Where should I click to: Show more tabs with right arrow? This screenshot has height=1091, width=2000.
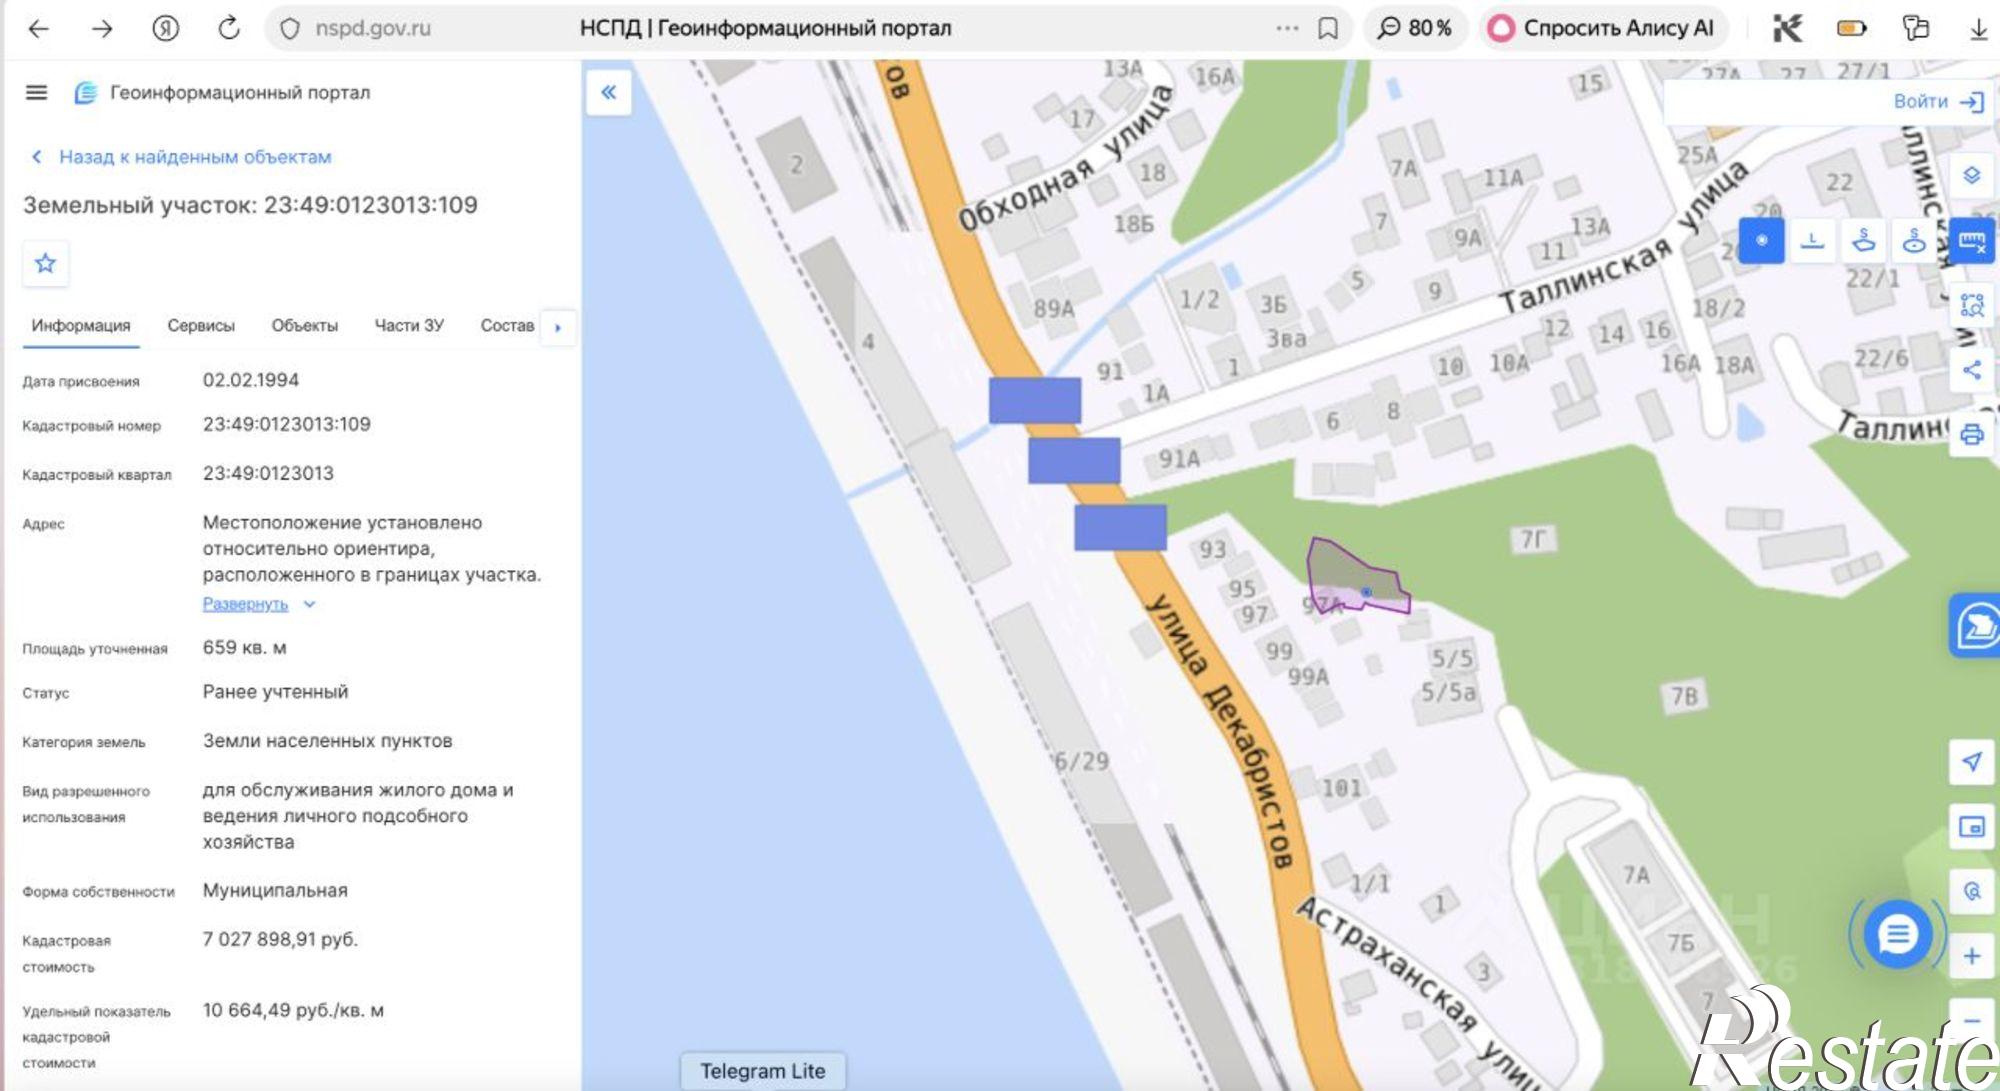[x=558, y=327]
